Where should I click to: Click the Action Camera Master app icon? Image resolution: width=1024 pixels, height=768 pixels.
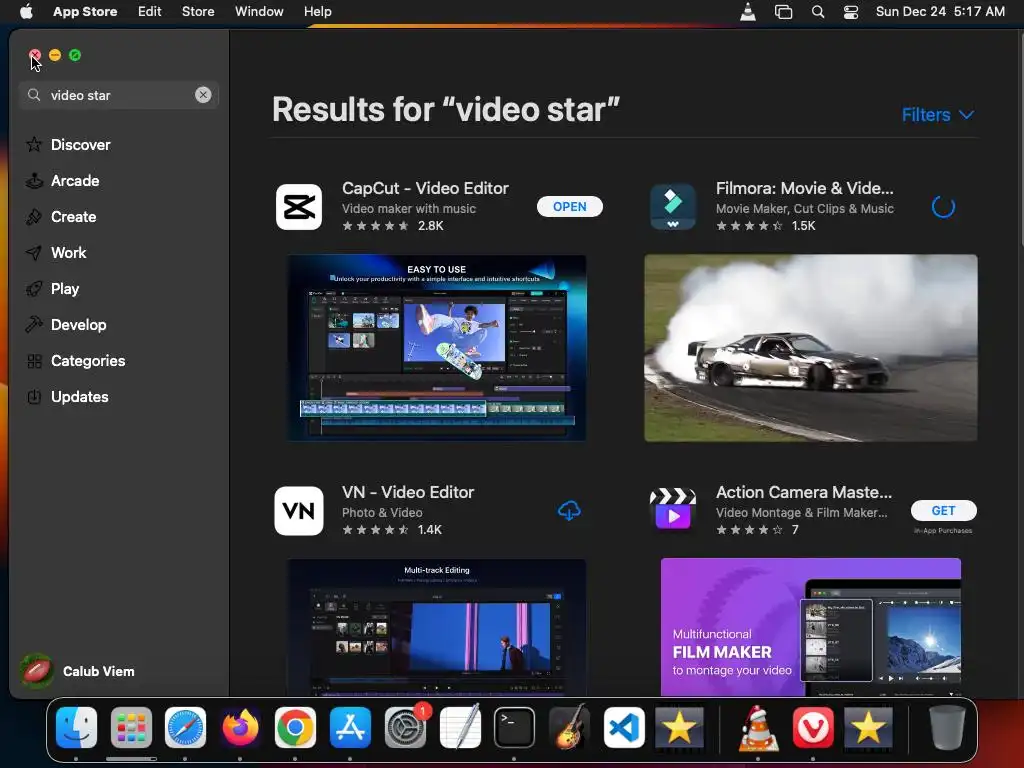(x=673, y=511)
